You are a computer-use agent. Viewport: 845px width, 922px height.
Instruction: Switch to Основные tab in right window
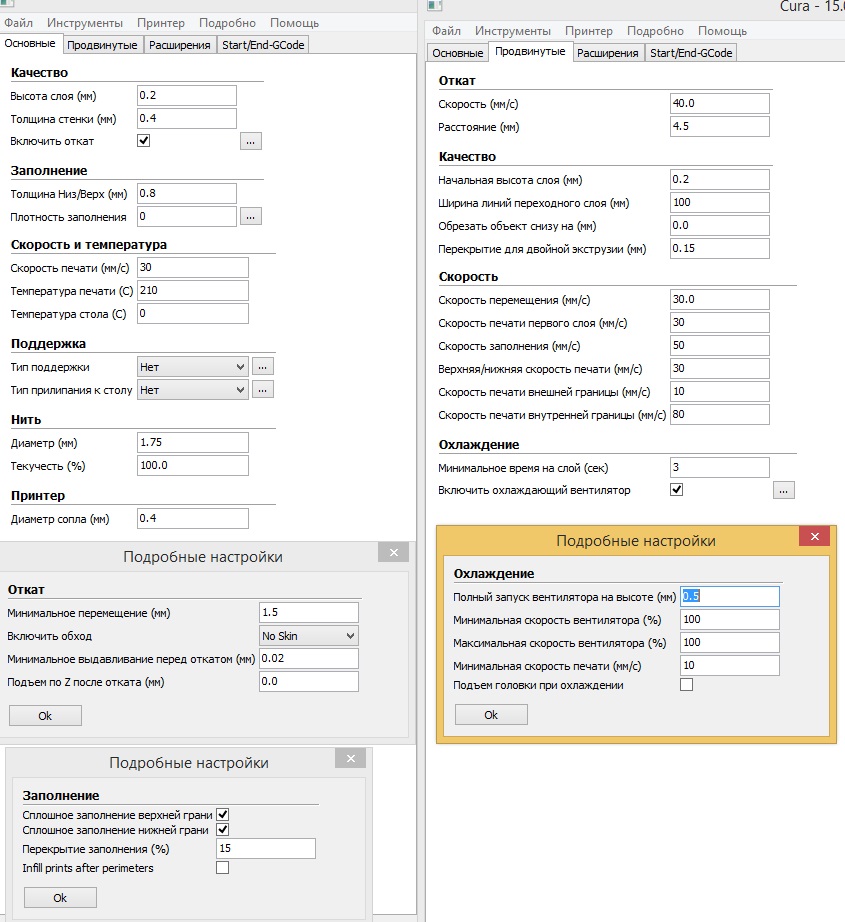click(457, 53)
